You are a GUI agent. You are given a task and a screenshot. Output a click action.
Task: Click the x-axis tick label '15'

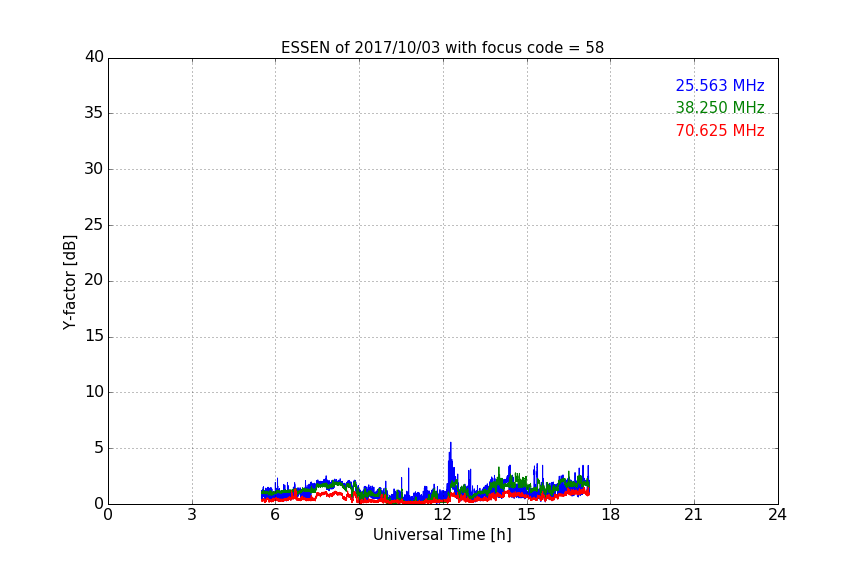pos(527,515)
